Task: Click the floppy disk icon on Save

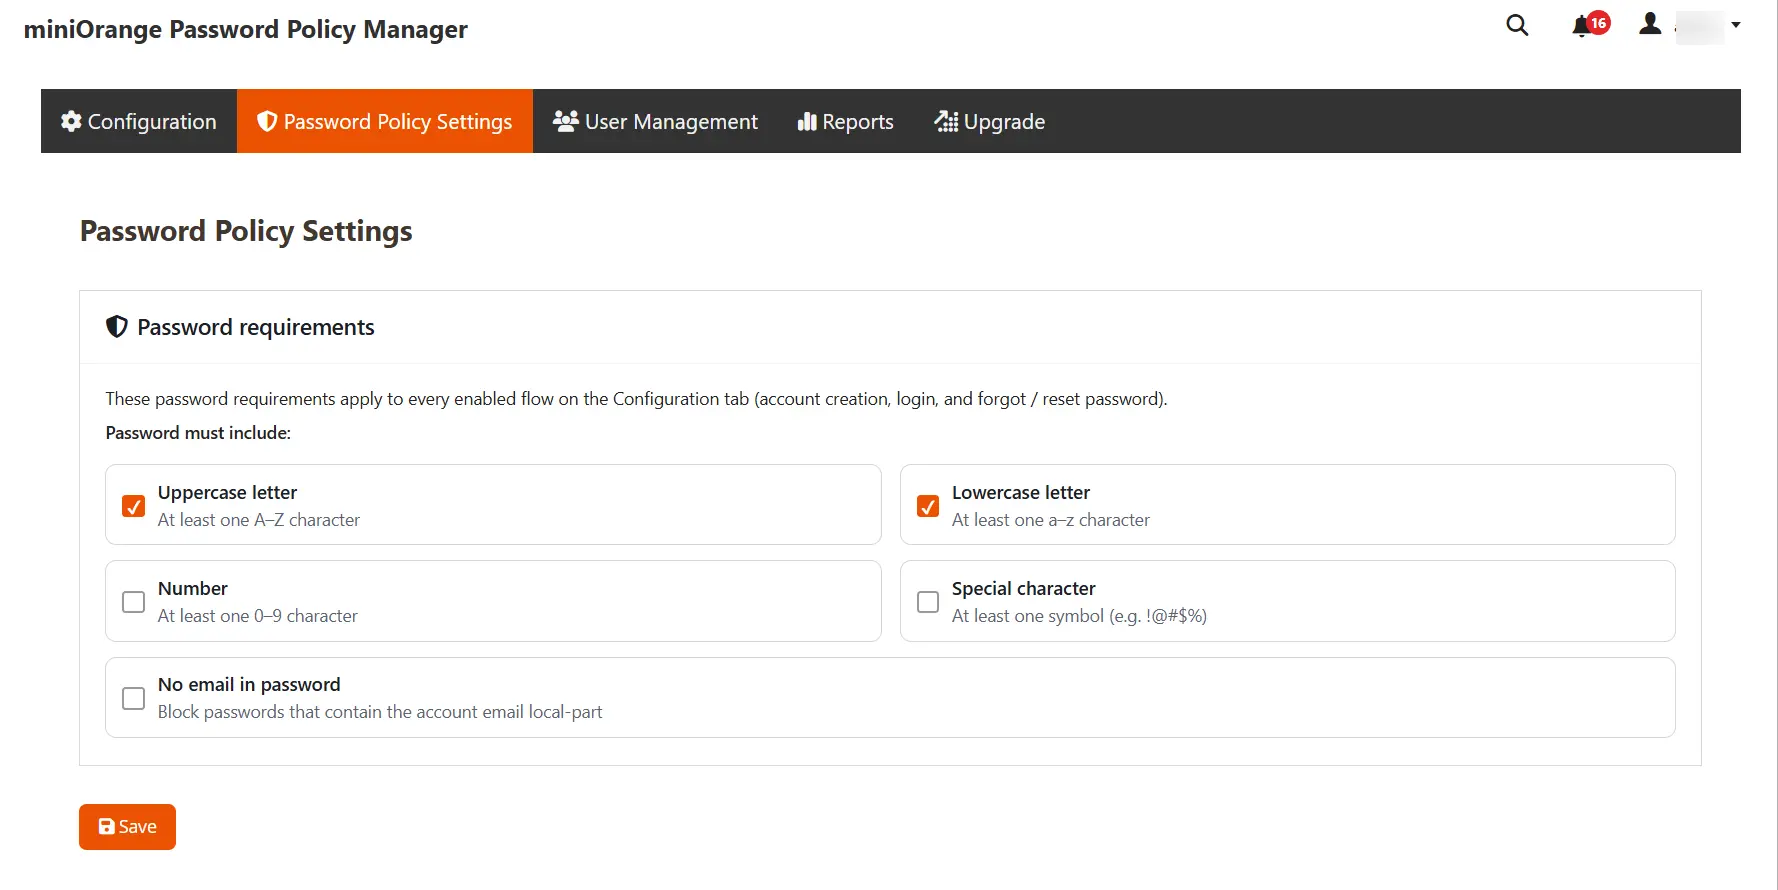Action: click(106, 827)
